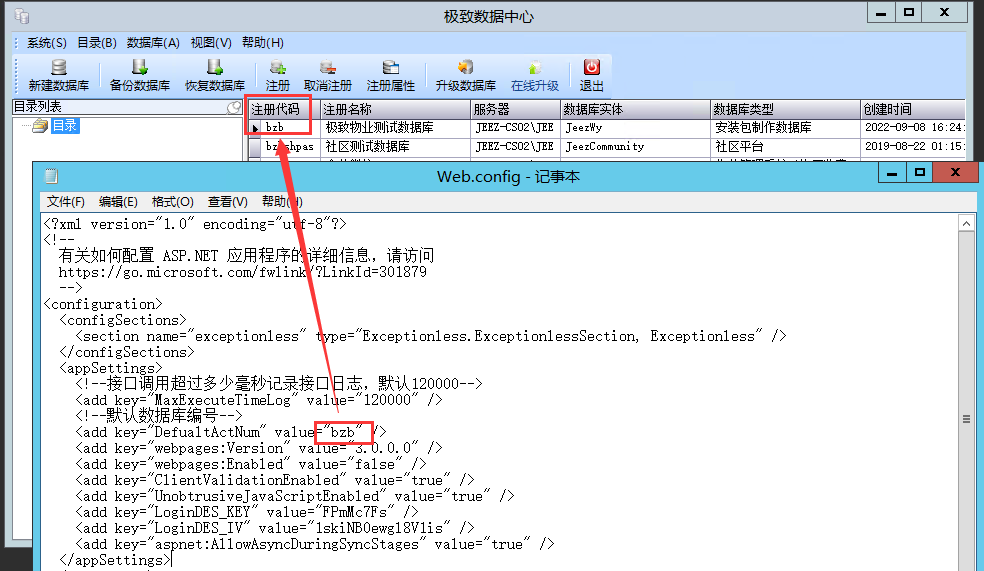Click the 2022-09-08 creation time cell
The width and height of the screenshot is (984, 571).
click(912, 128)
